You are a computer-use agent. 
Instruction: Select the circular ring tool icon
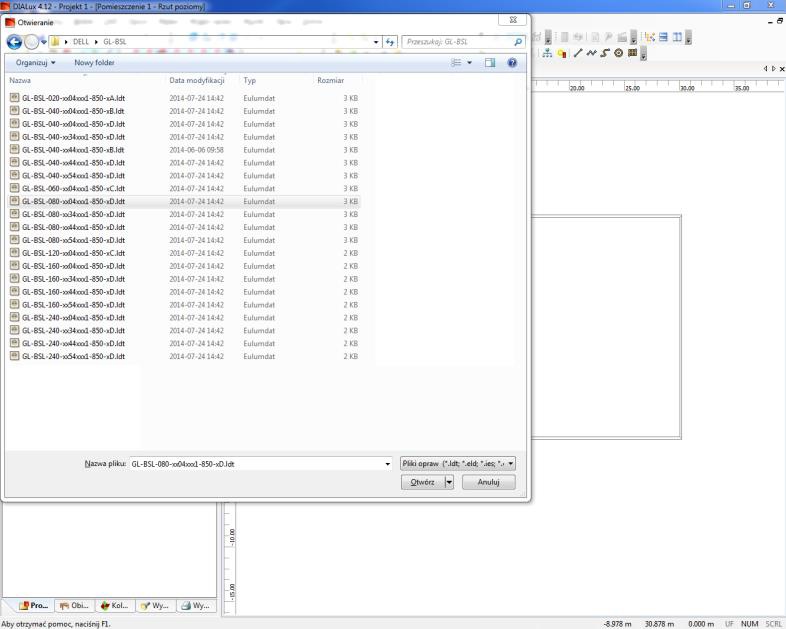tap(619, 53)
